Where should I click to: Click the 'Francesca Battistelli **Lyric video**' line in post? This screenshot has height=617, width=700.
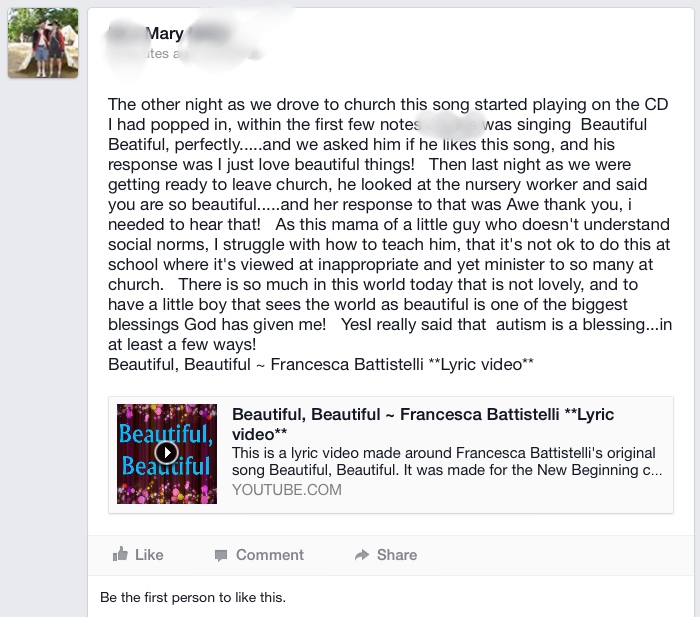[x=402, y=365]
